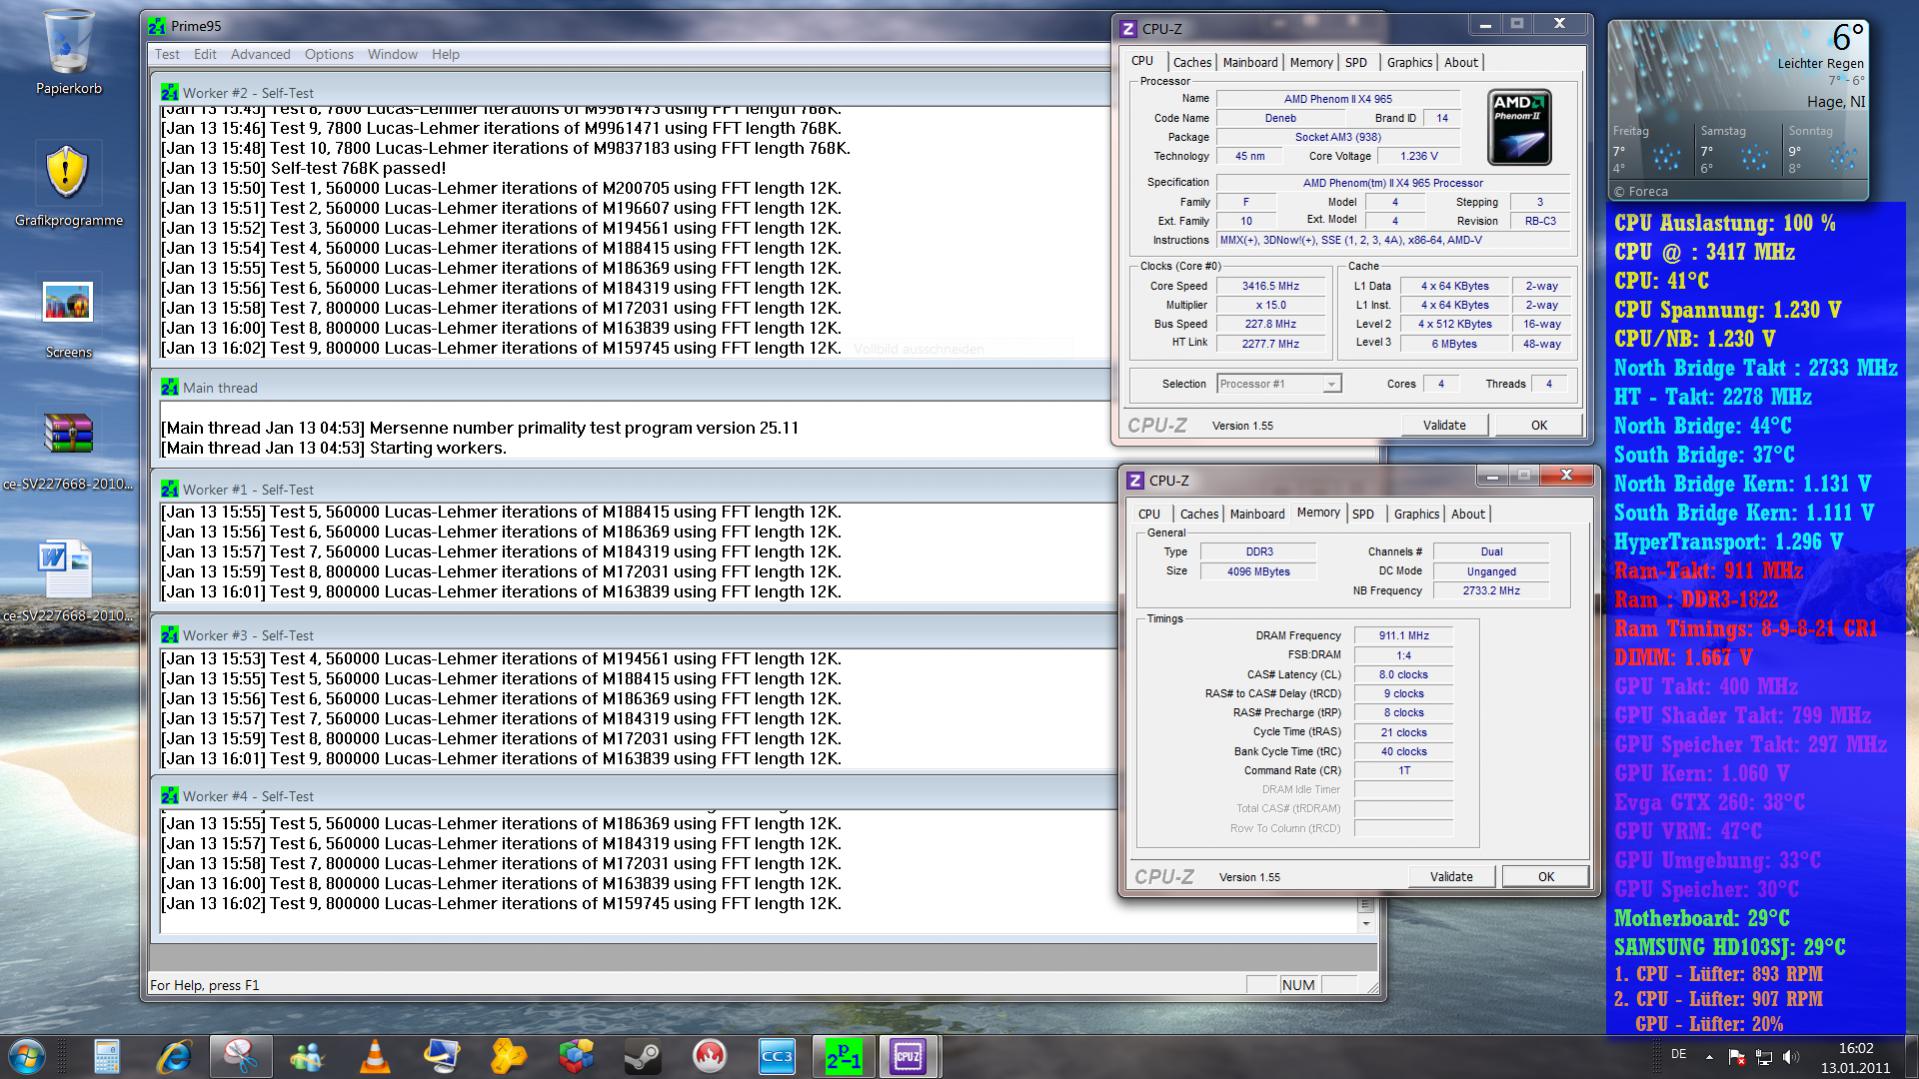
Task: Switch to Graphics tab in lower CPU-Z
Action: pos(1416,514)
